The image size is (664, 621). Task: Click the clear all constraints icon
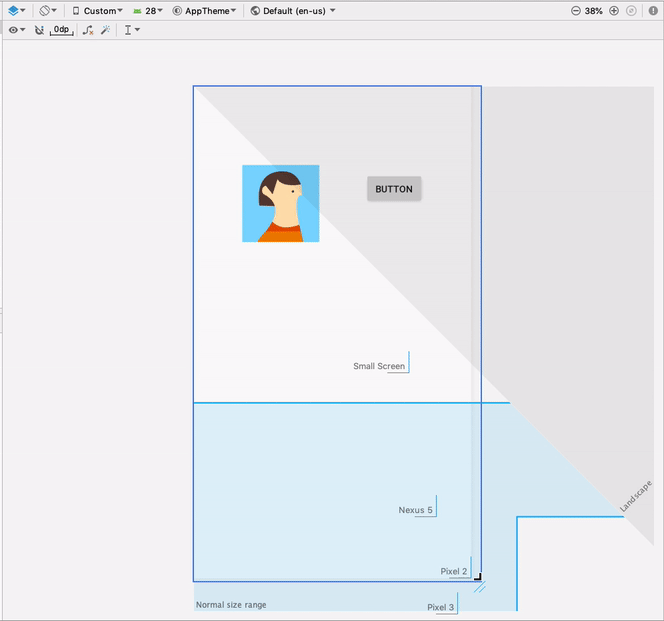tap(88, 30)
